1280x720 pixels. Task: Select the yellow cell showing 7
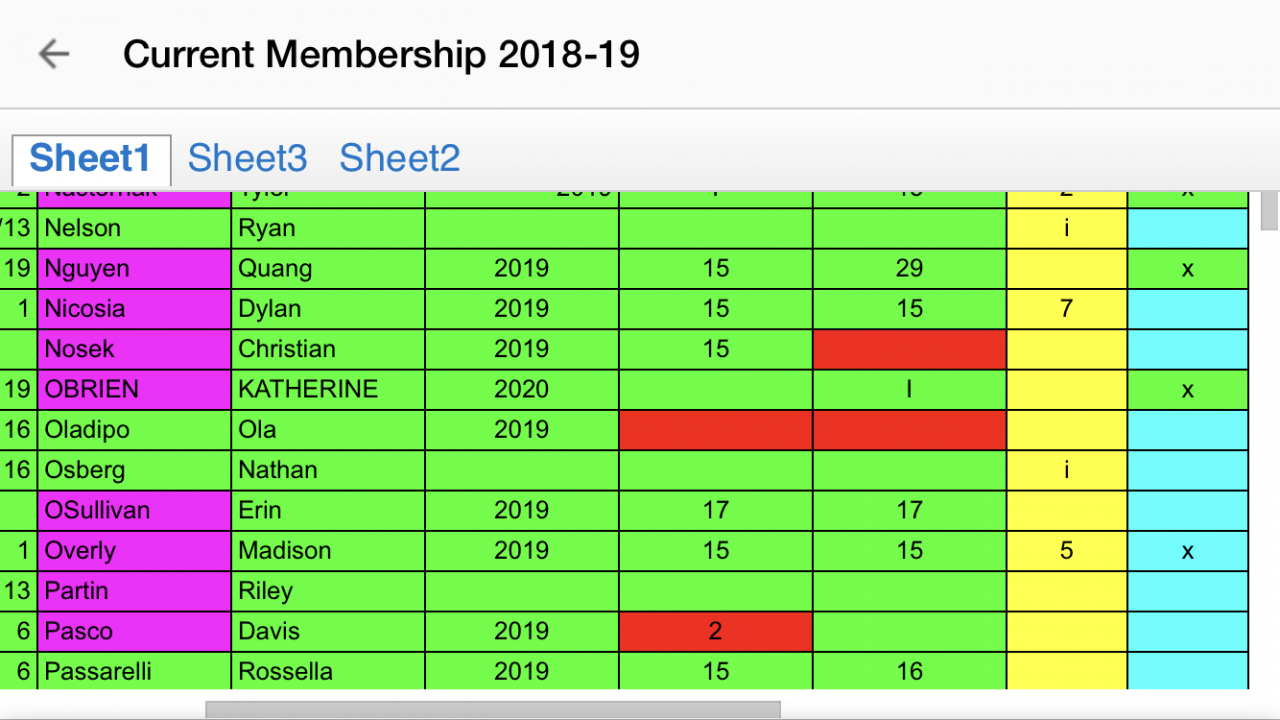pos(1066,309)
